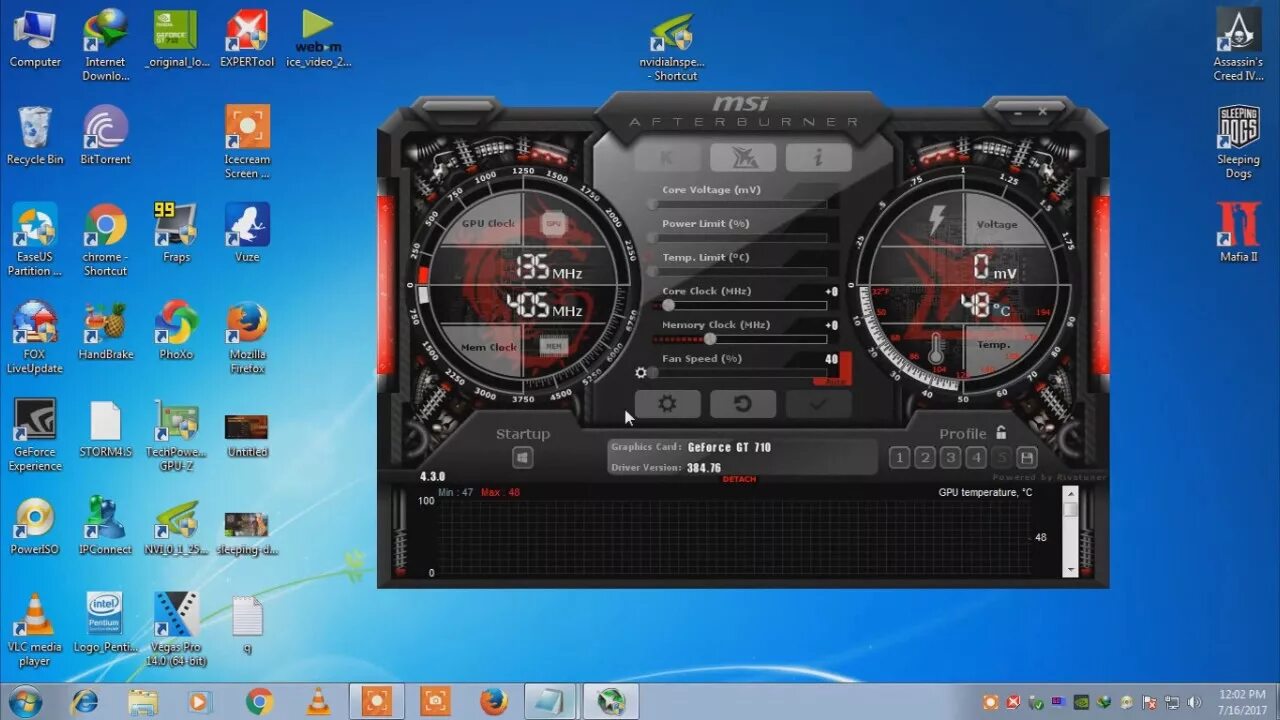Adjust the Power Limit (%) slider

[738, 238]
